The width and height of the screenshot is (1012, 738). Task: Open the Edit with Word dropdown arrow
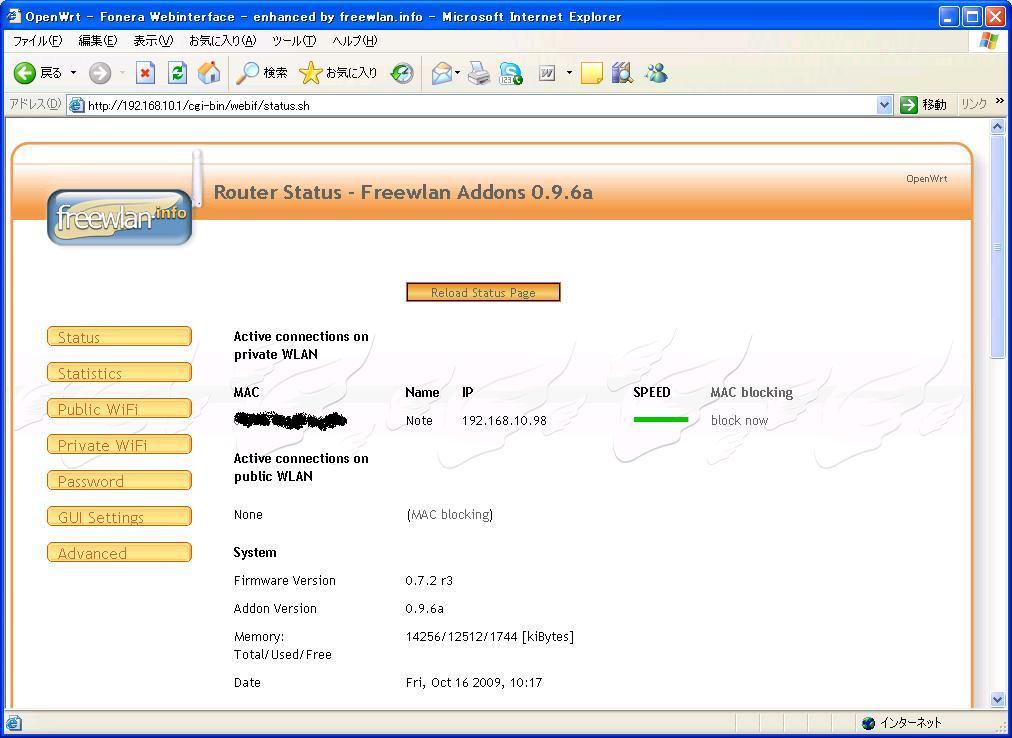(569, 73)
